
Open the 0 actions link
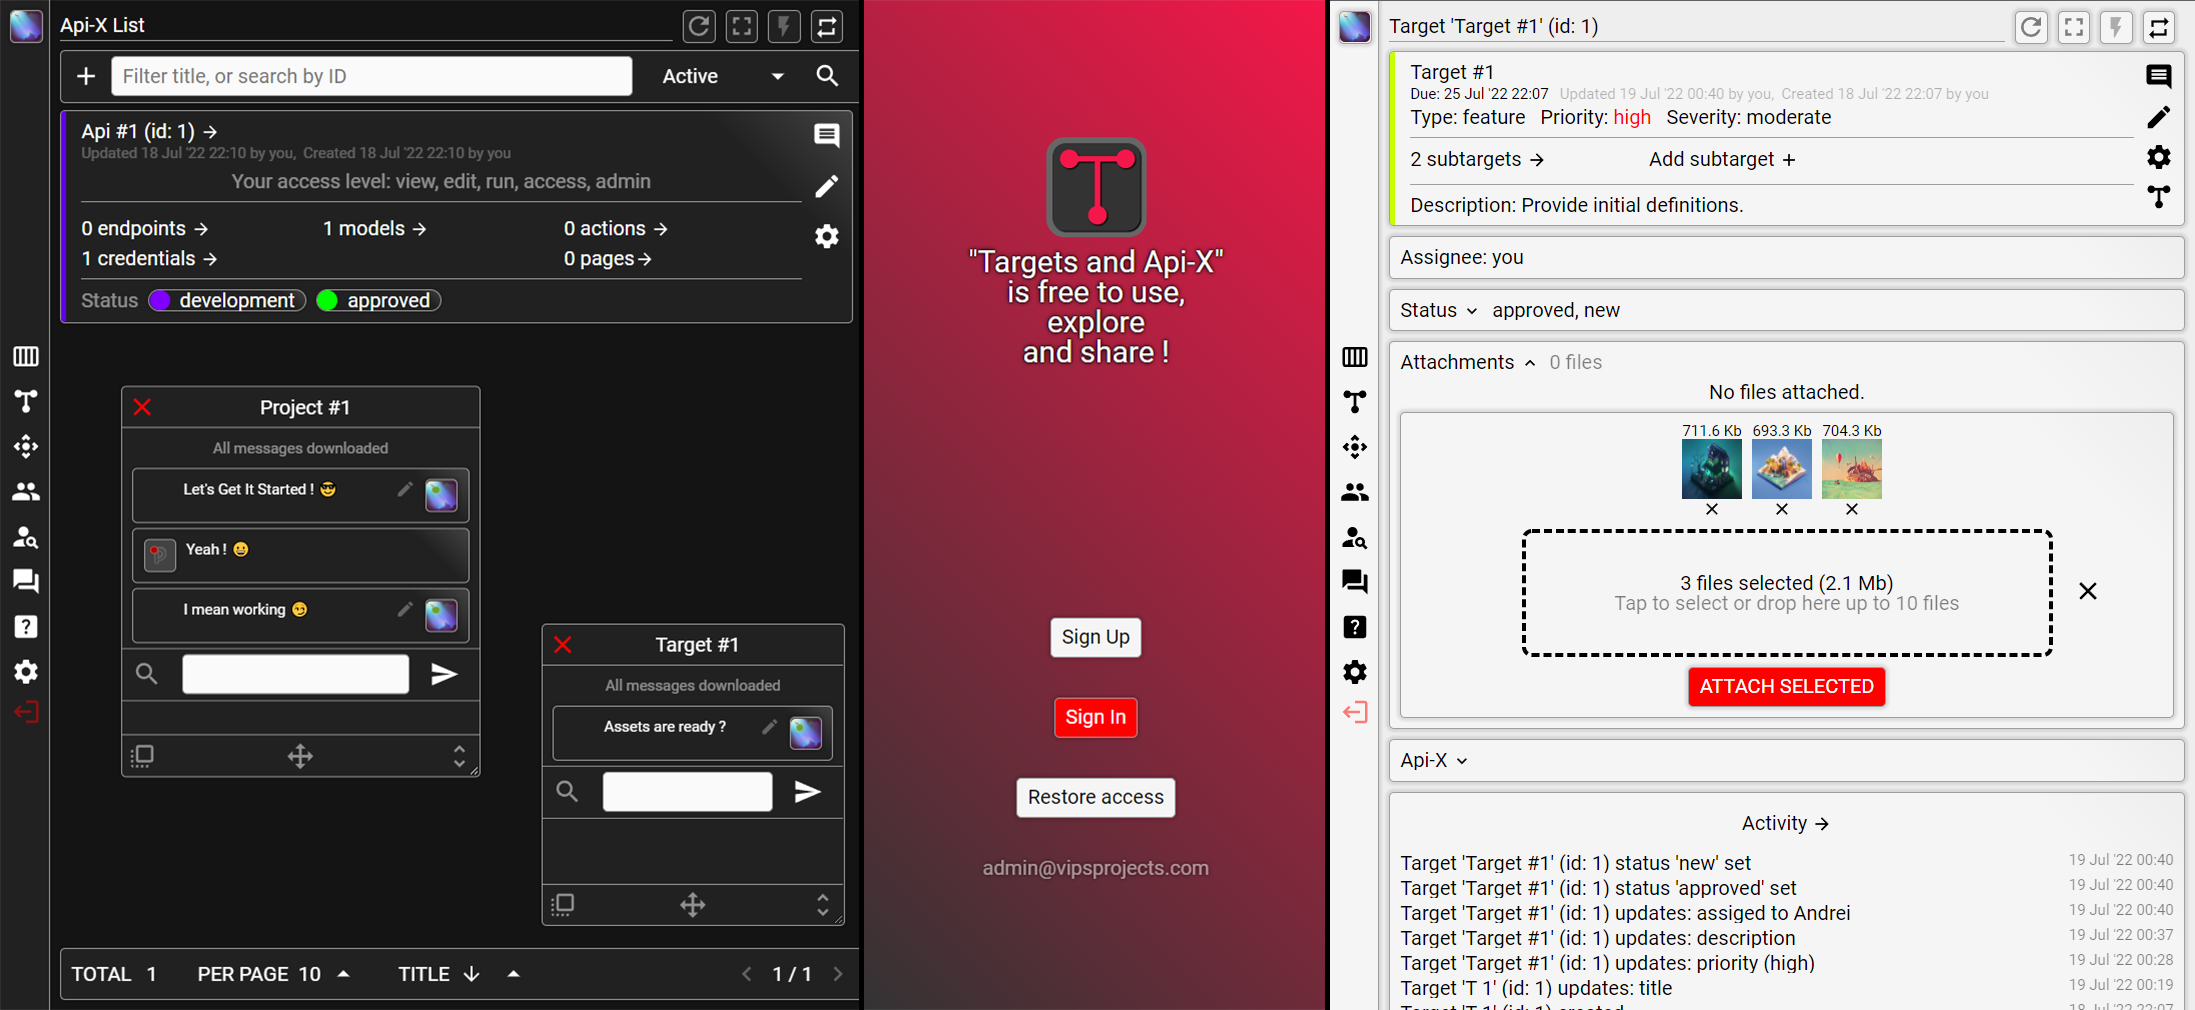616,229
